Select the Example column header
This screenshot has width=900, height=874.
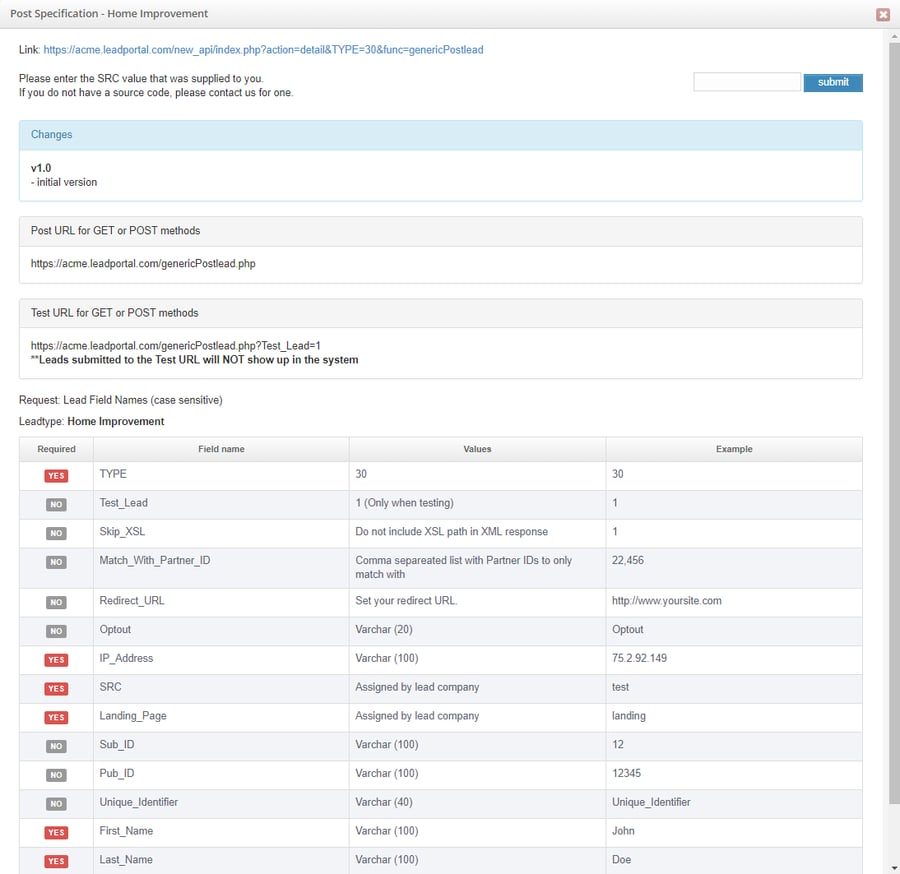733,448
